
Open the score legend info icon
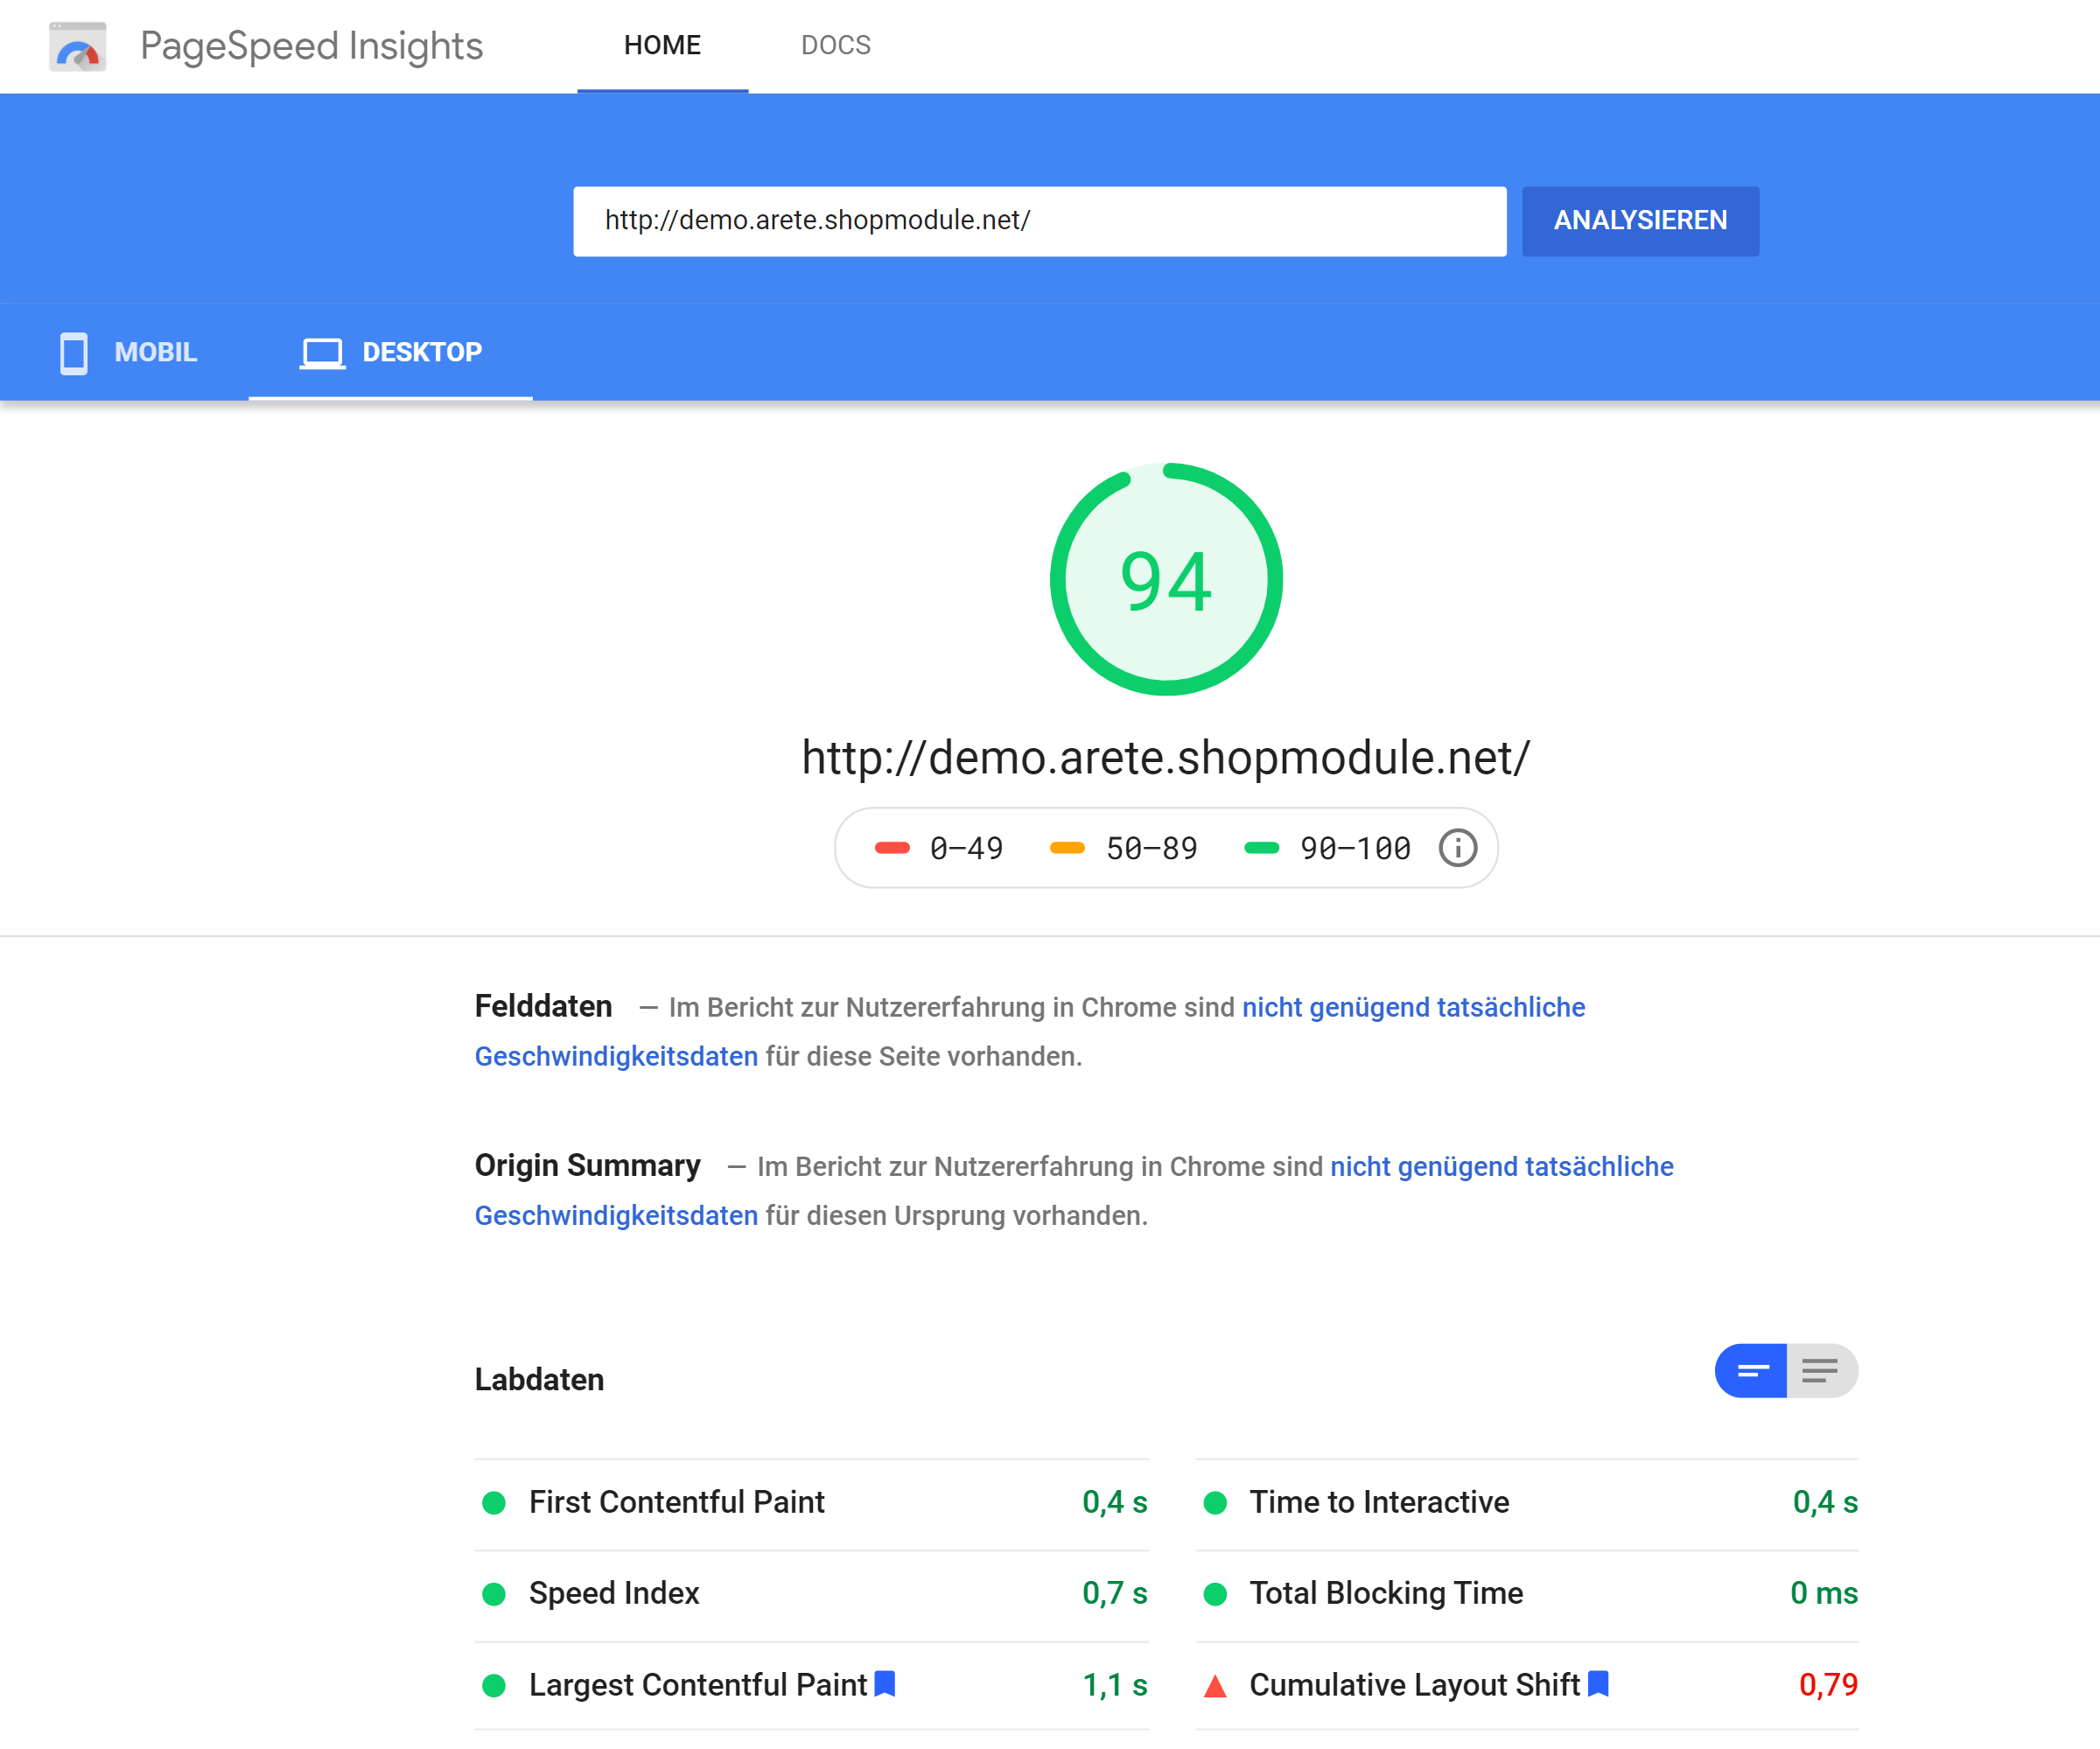pyautogui.click(x=1457, y=847)
